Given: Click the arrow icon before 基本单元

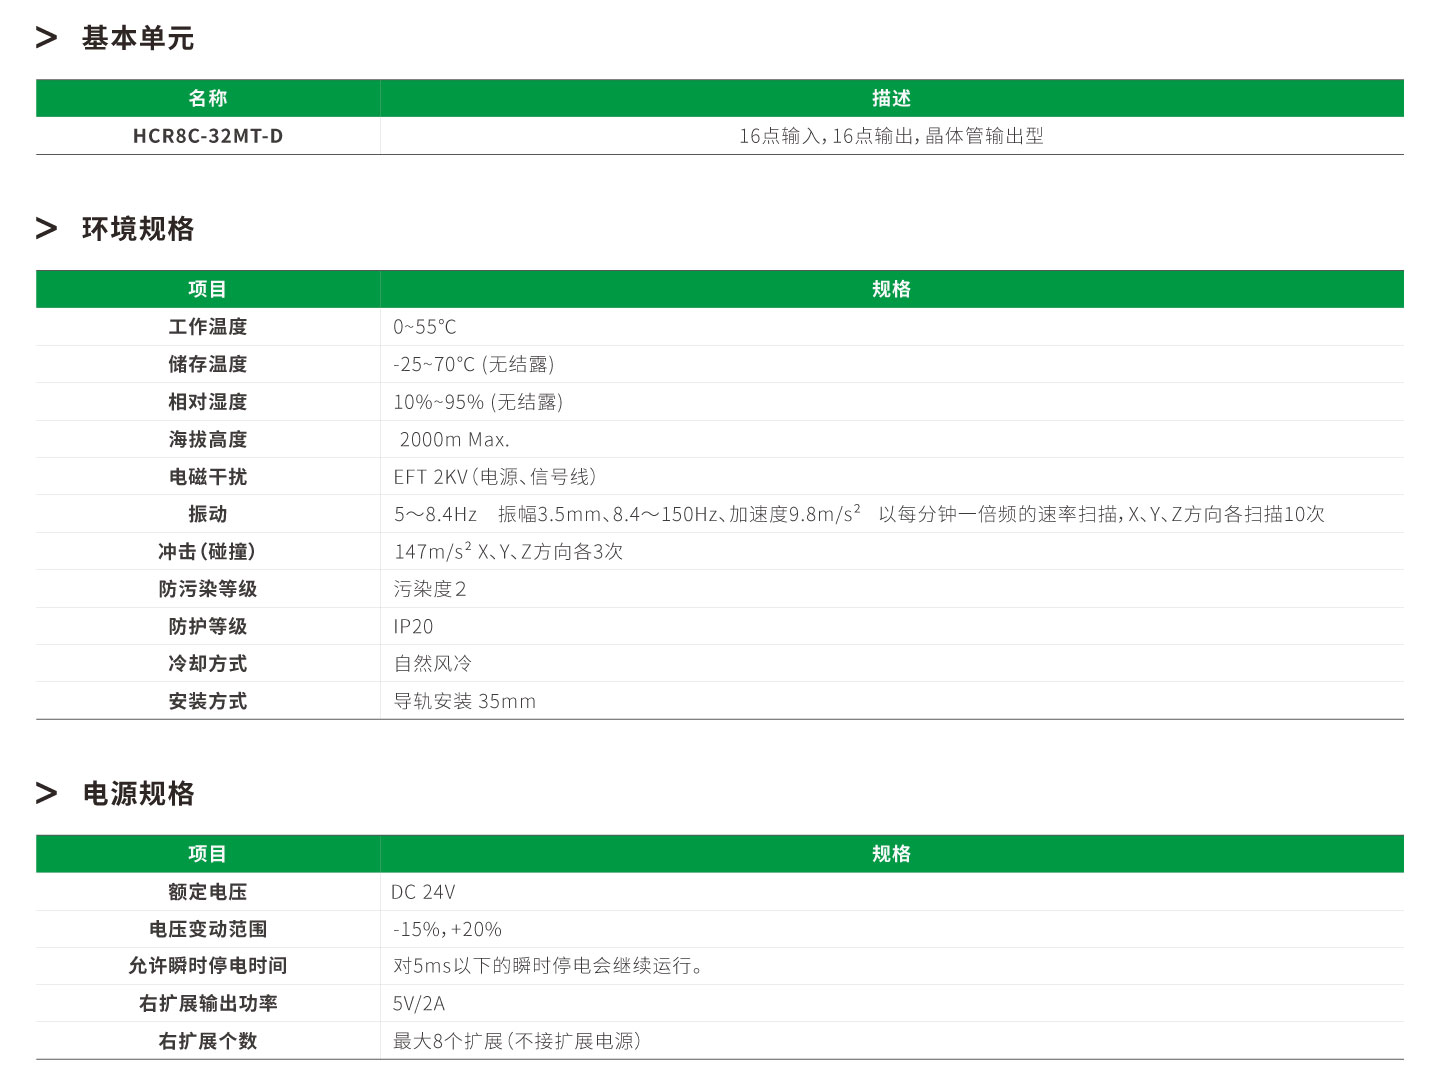Looking at the screenshot, I should pyautogui.click(x=44, y=38).
